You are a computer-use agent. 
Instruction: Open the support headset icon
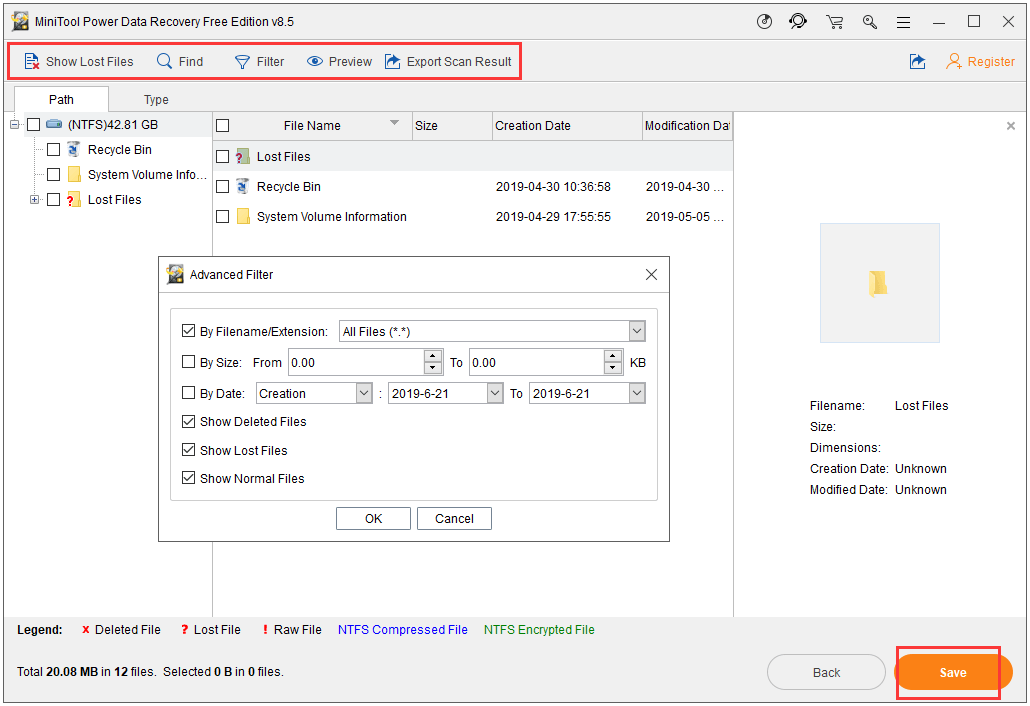[798, 22]
